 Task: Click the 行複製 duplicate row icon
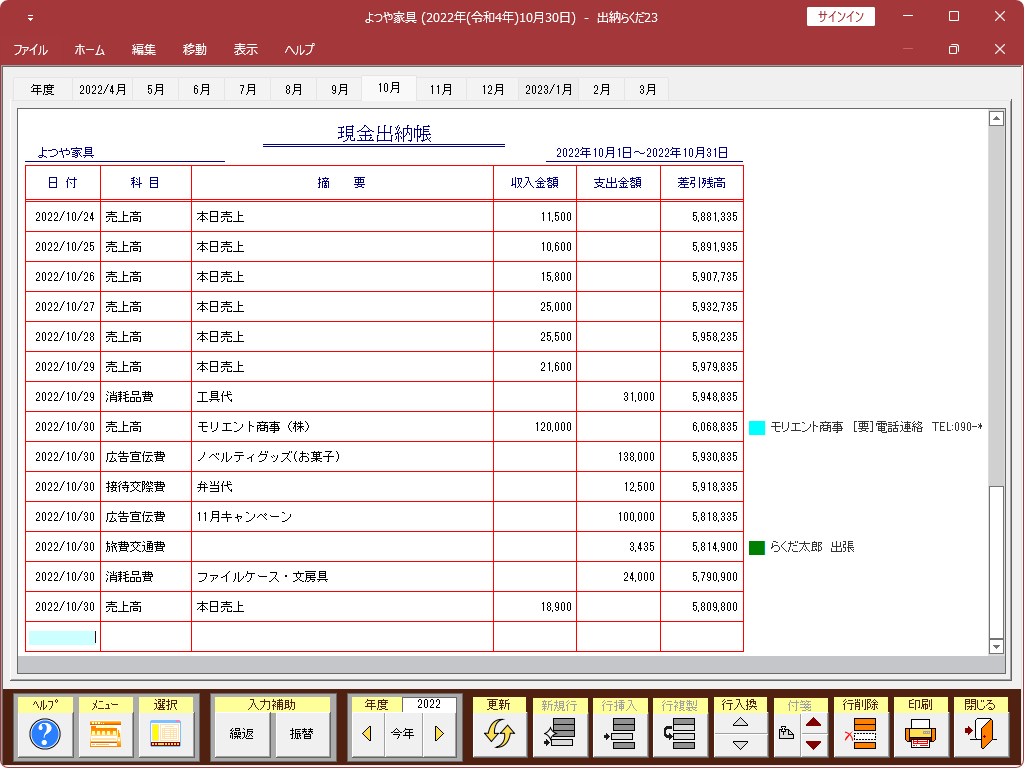click(679, 734)
